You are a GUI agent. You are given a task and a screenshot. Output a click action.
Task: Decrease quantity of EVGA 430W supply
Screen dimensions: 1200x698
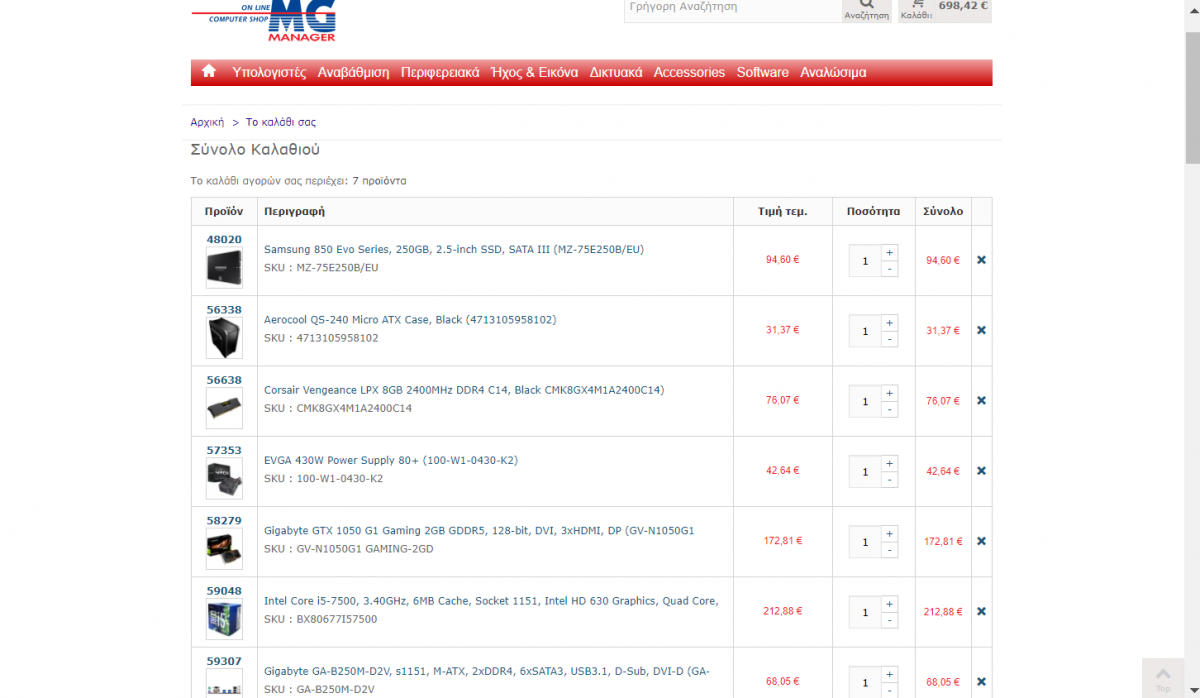click(x=890, y=479)
